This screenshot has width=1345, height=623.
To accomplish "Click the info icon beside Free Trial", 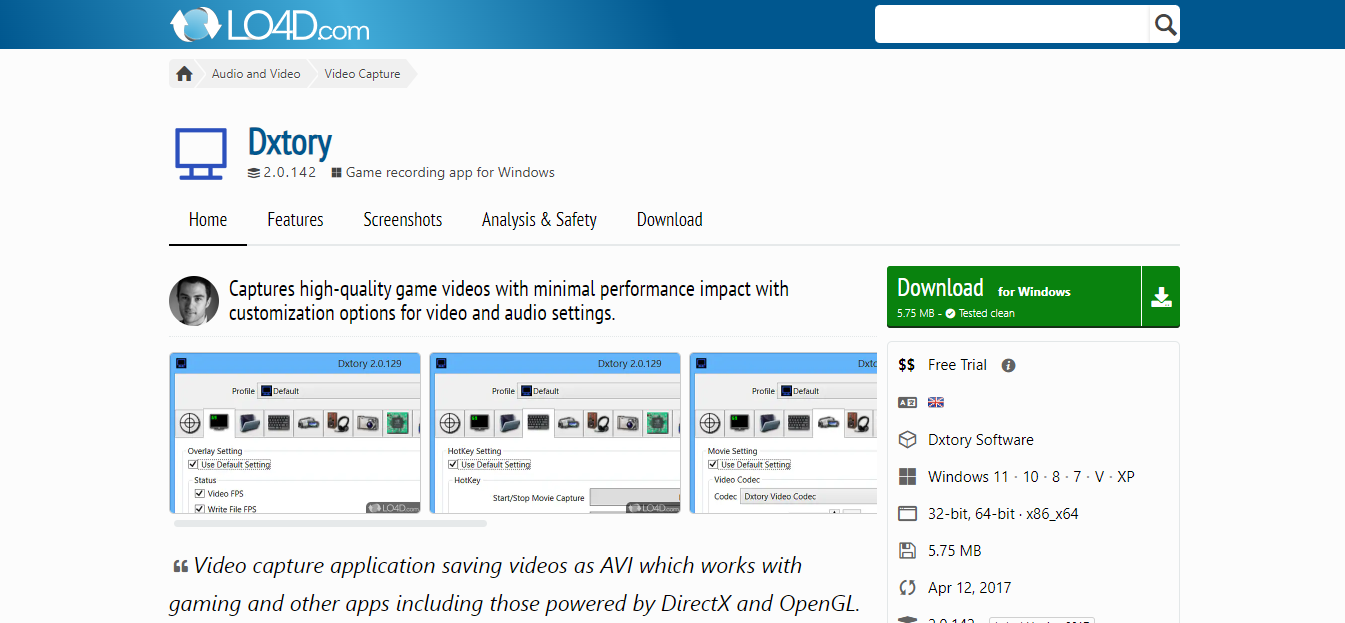I will [x=1008, y=365].
